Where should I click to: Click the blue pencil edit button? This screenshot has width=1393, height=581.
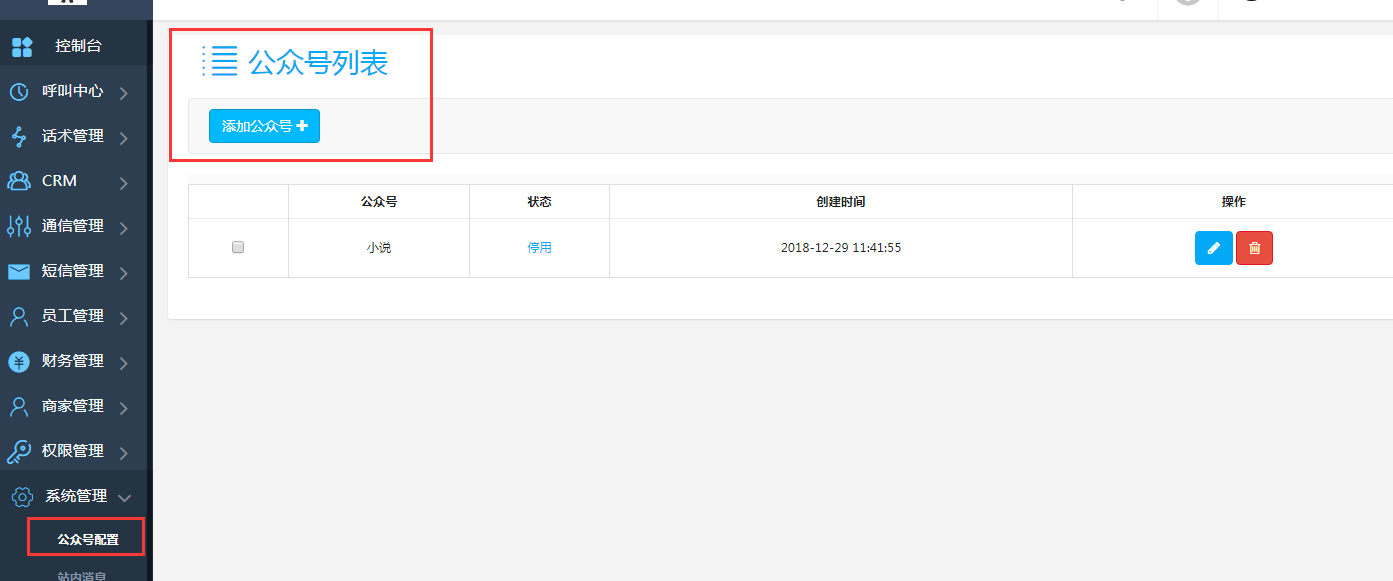[1213, 248]
